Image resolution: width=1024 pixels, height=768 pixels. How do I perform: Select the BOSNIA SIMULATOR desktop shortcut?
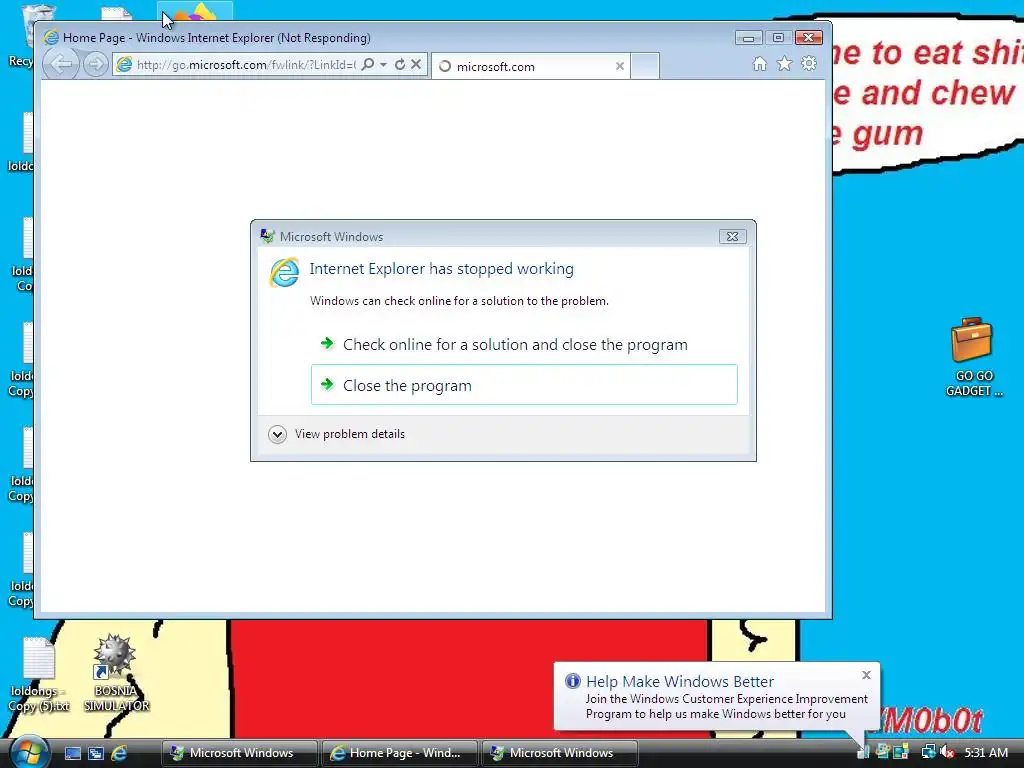[116, 673]
